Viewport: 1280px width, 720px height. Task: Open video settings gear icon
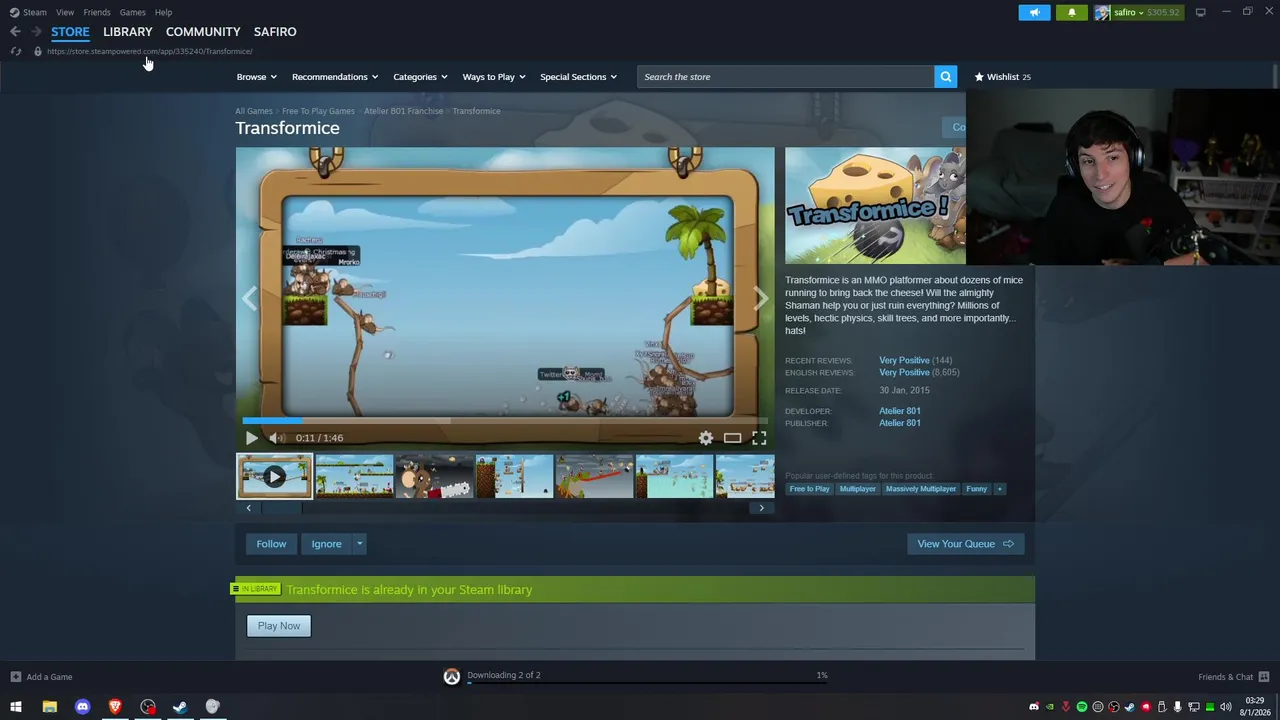(x=706, y=438)
